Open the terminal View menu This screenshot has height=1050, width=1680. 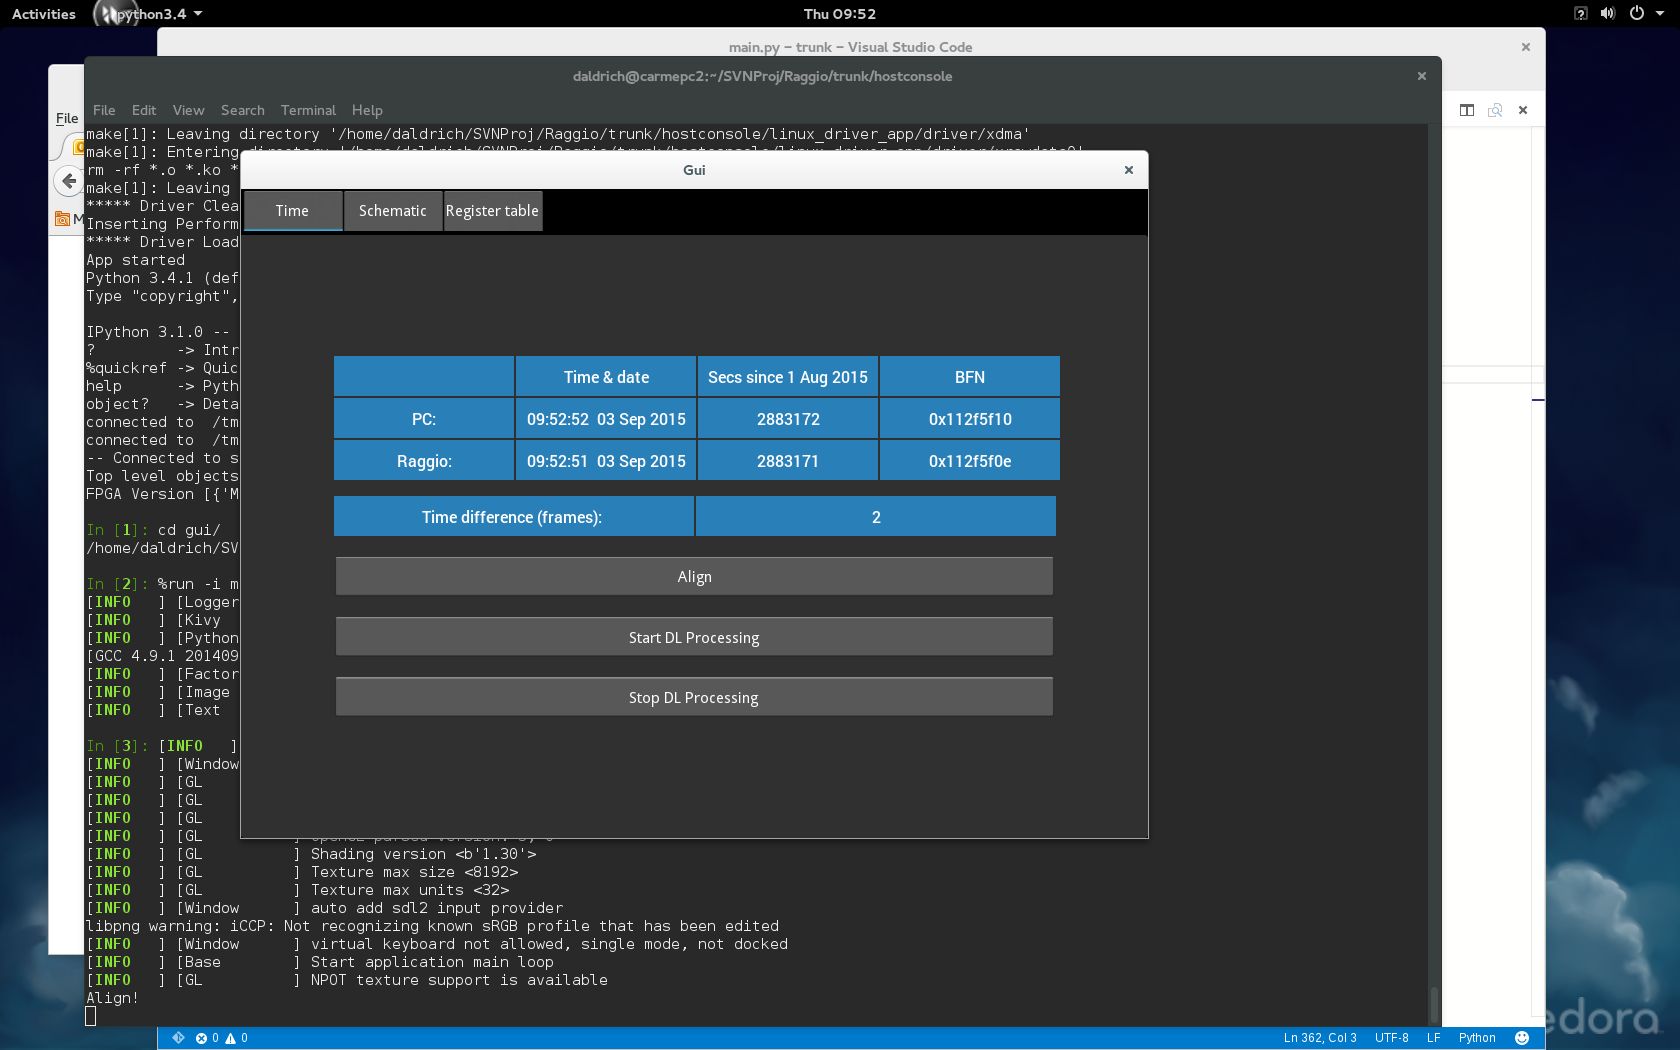188,110
